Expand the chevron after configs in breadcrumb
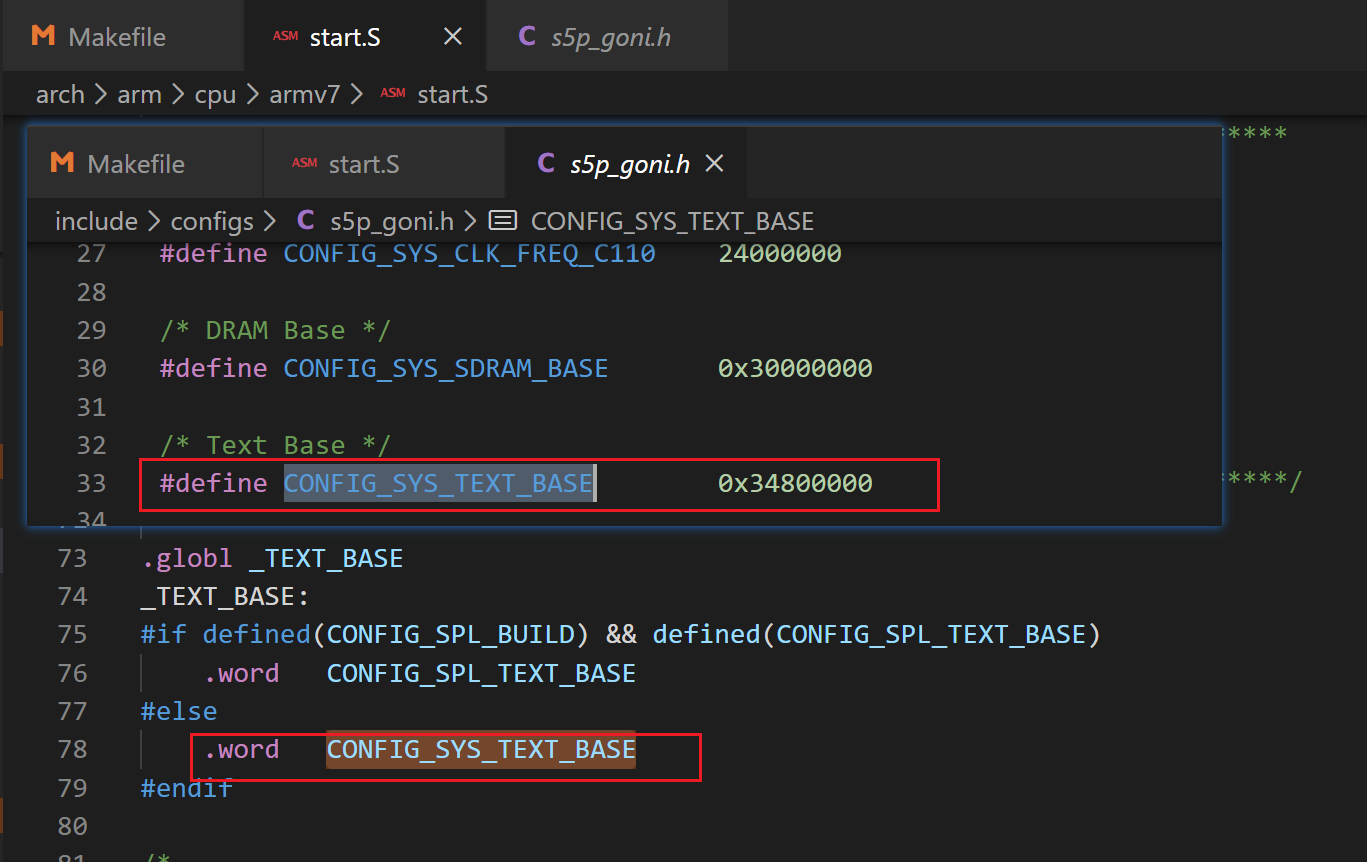 (270, 221)
